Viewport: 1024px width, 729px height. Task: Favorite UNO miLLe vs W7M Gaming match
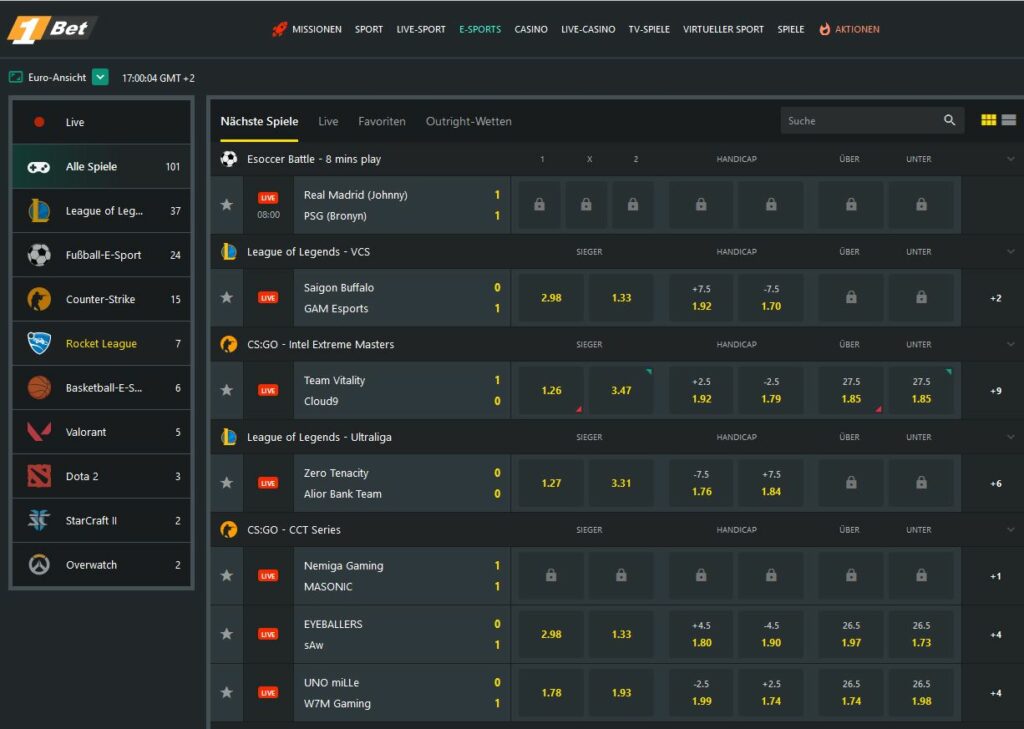pyautogui.click(x=227, y=693)
